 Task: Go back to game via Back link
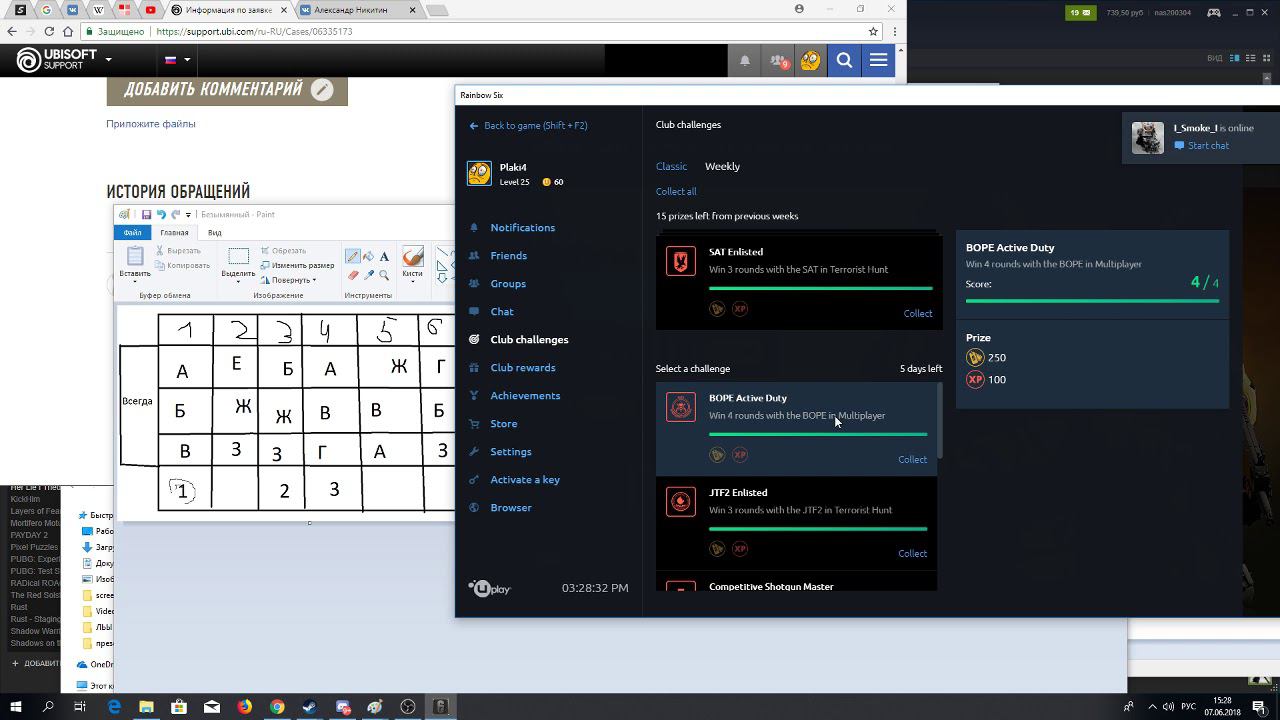(x=528, y=125)
